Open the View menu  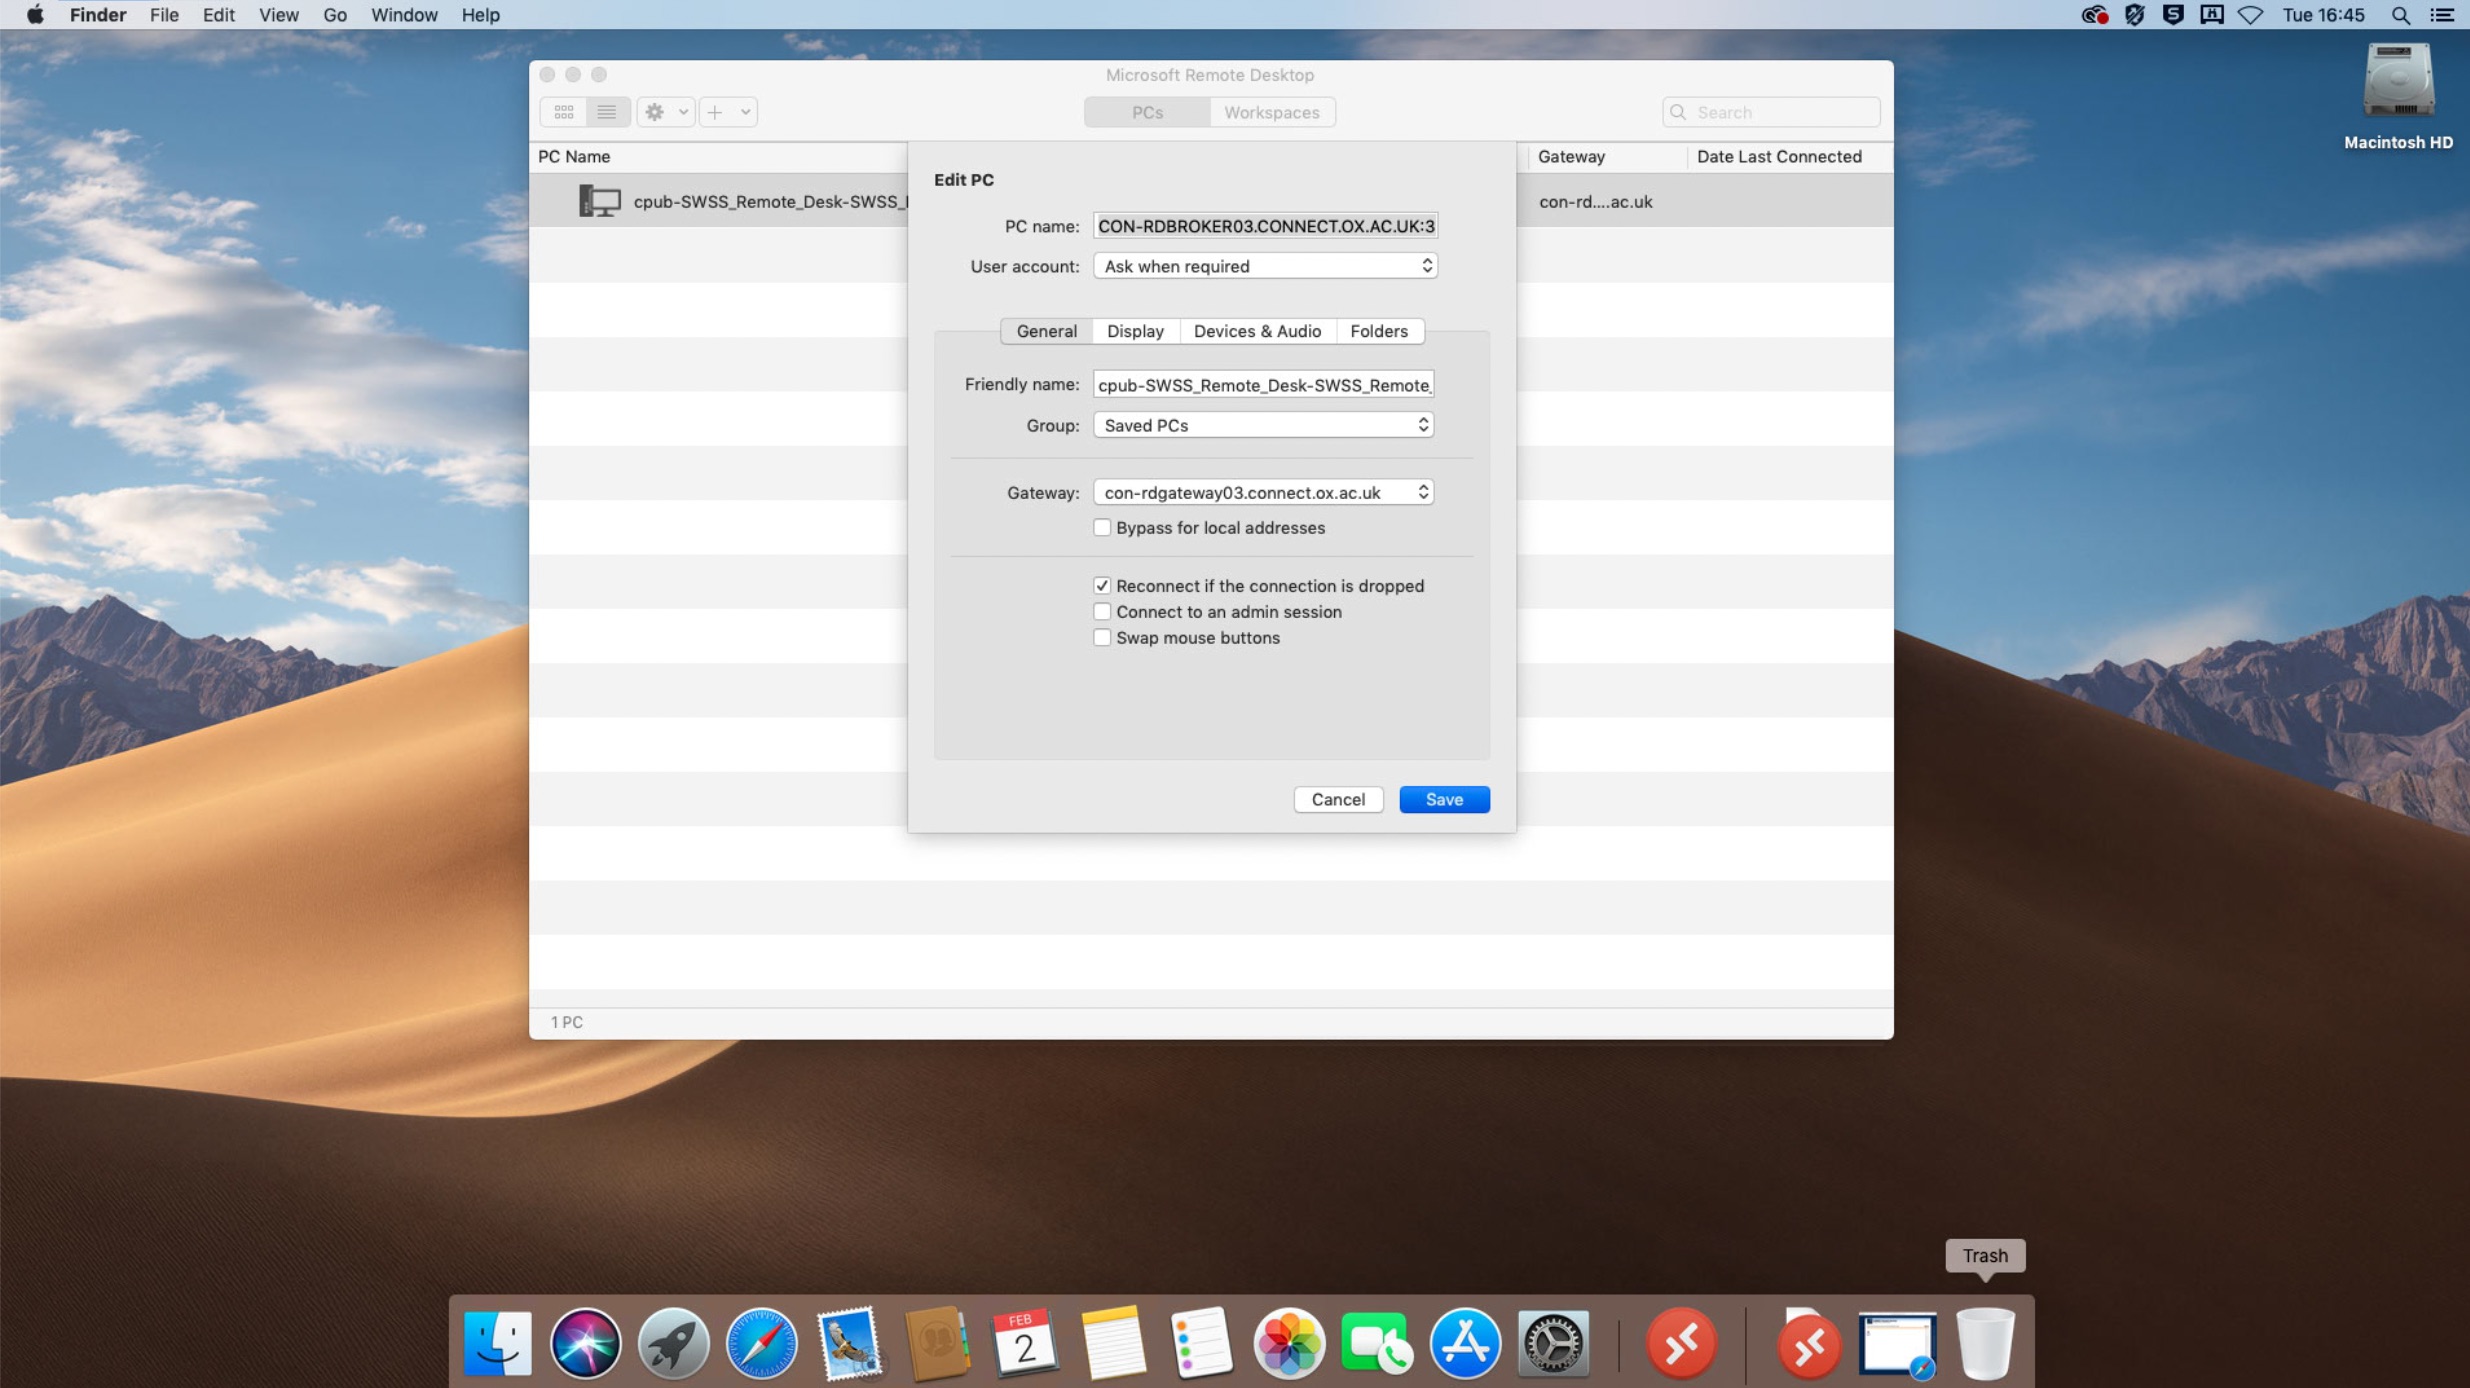[x=278, y=15]
